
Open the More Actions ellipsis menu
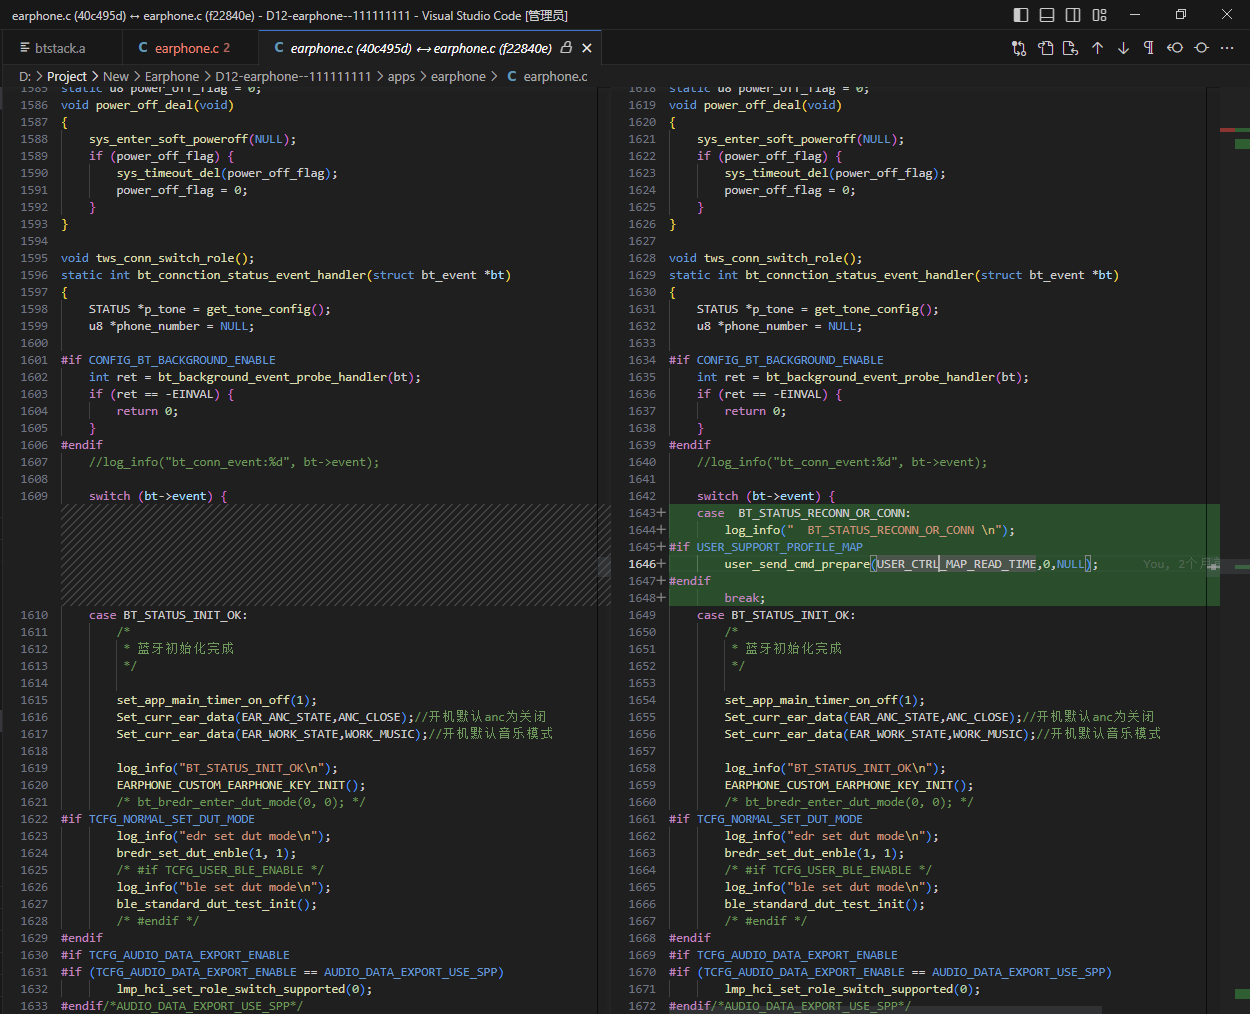(1227, 48)
